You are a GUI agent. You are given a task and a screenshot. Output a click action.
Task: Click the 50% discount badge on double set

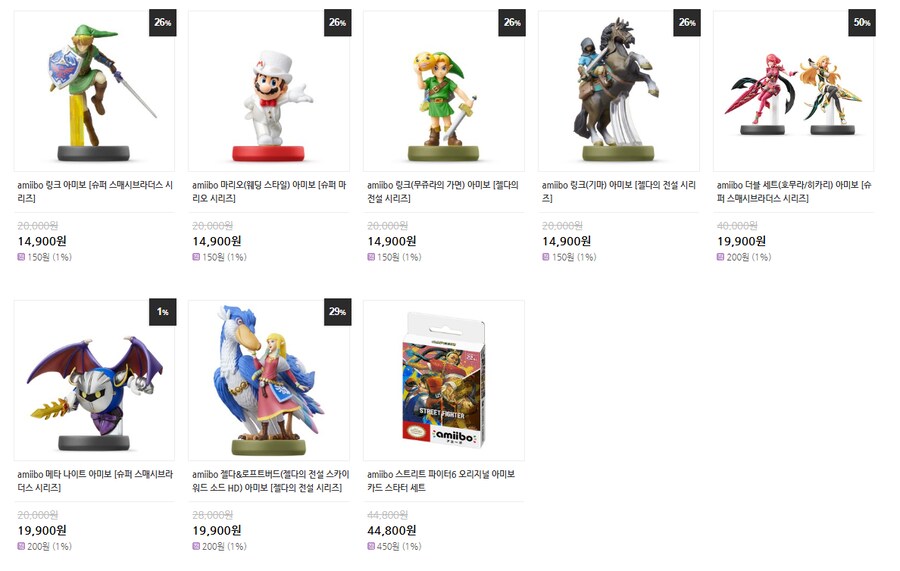862,23
